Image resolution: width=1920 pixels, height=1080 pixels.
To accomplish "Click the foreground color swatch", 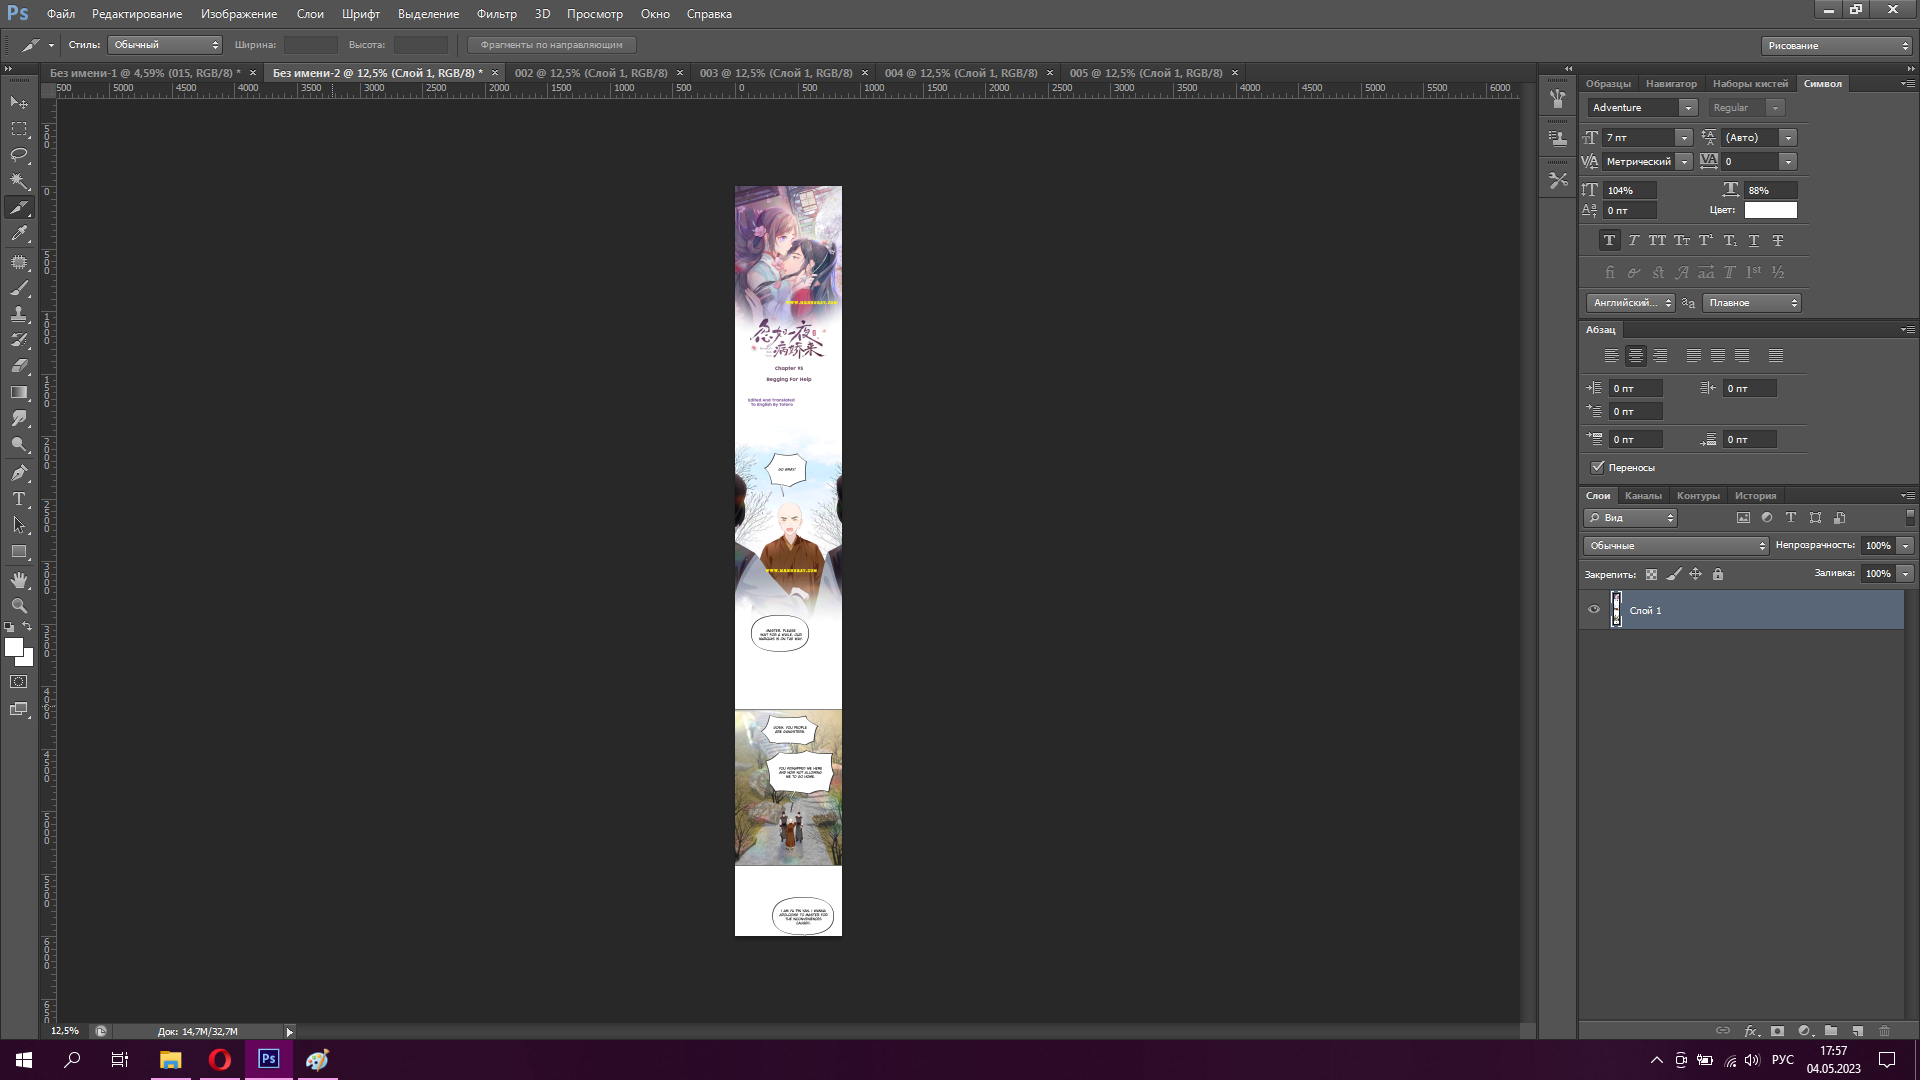I will click(x=13, y=647).
